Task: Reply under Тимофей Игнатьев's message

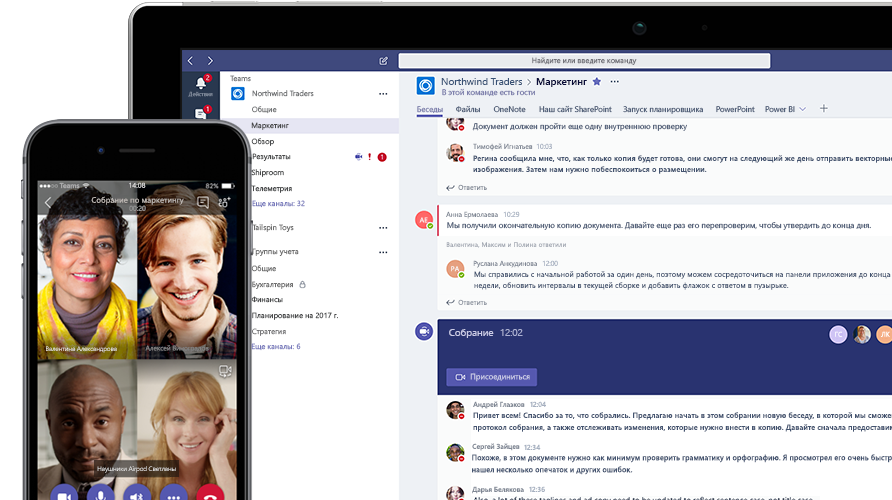Action: coord(466,188)
